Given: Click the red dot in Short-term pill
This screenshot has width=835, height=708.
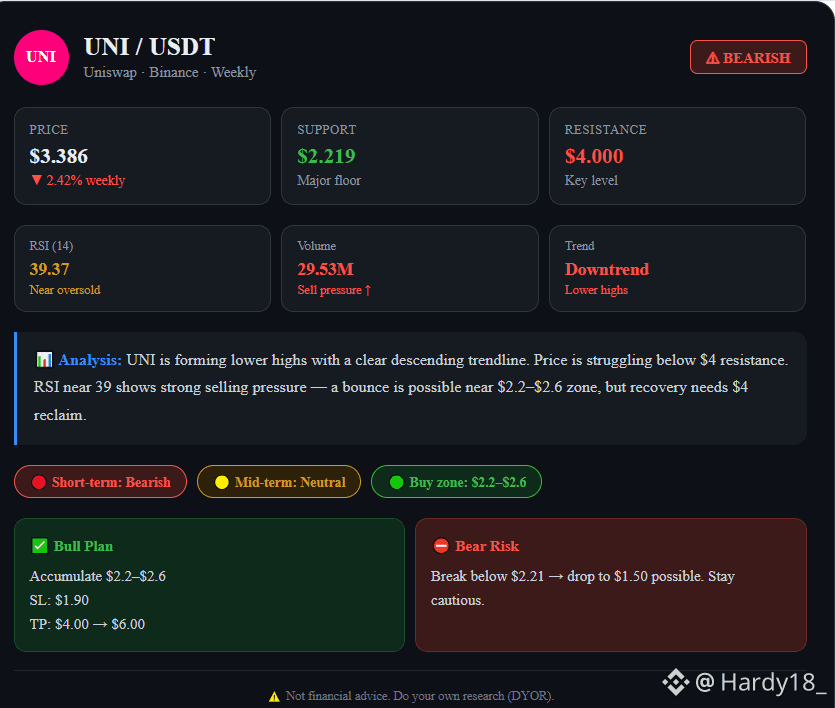Looking at the screenshot, I should [39, 482].
